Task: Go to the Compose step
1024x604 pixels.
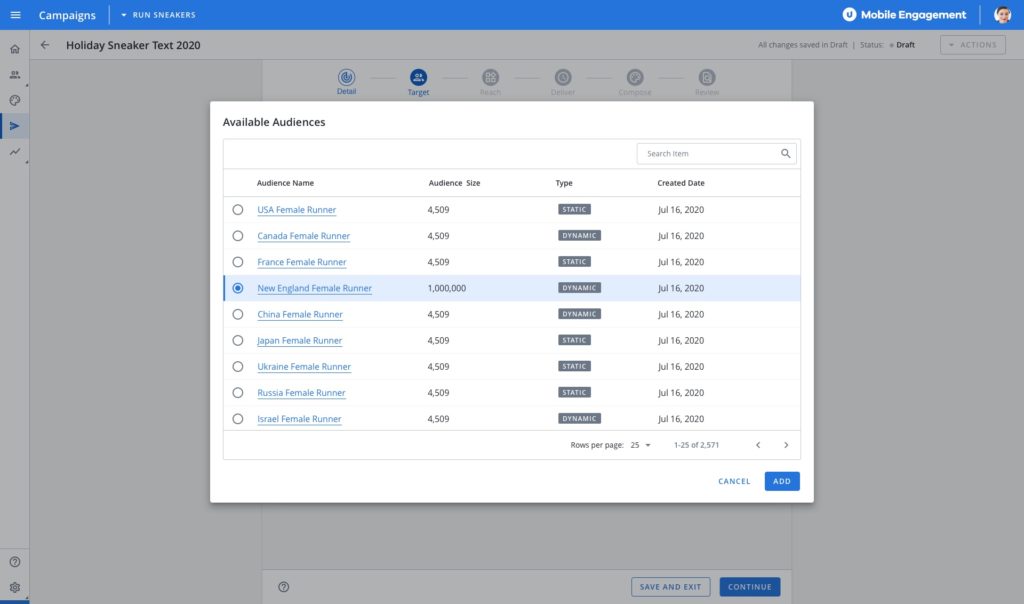Action: point(635,82)
